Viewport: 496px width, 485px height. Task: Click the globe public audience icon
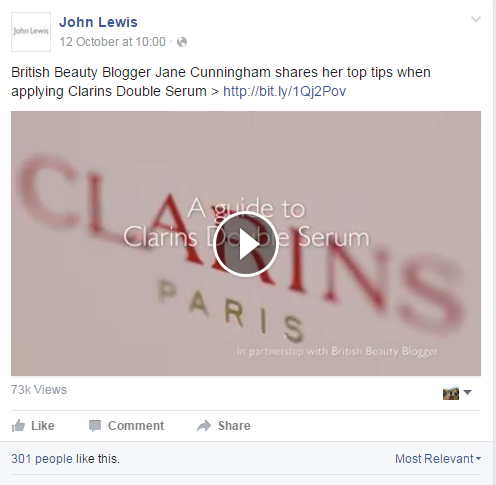tap(182, 42)
